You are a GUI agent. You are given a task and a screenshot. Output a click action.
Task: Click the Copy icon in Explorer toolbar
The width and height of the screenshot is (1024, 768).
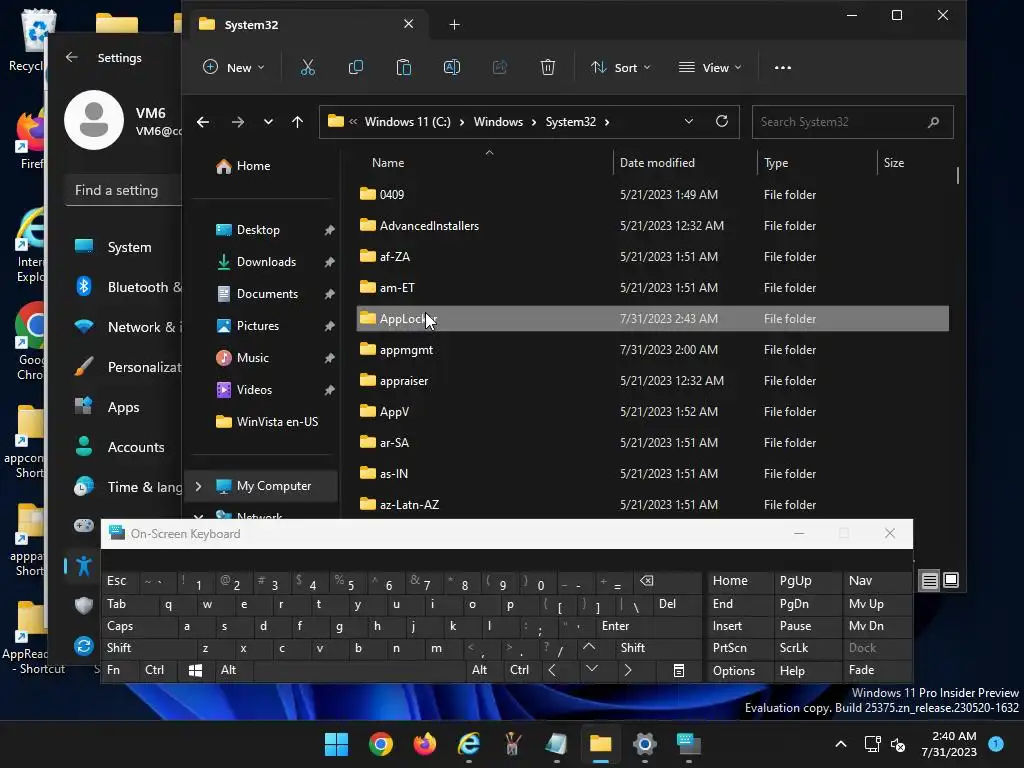coord(356,67)
